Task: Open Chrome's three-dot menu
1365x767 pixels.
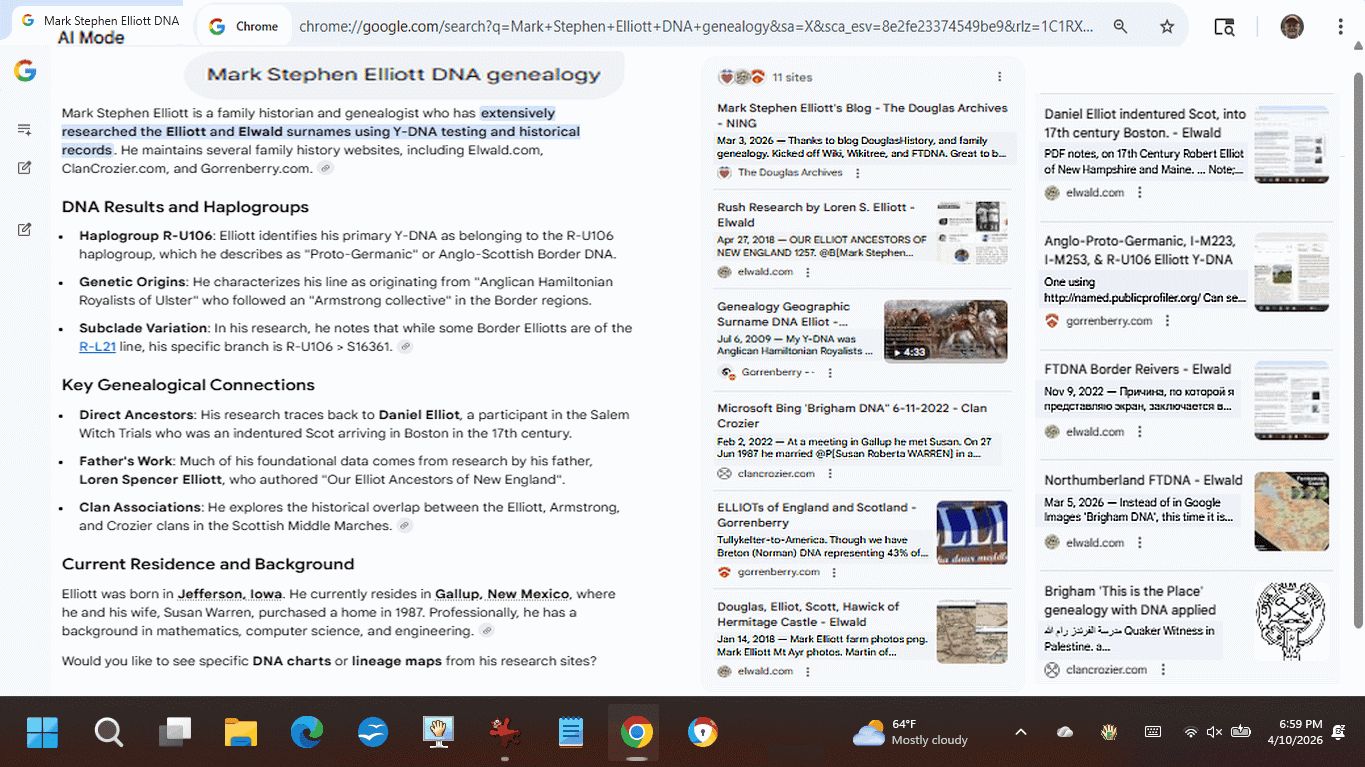Action: tap(1340, 27)
